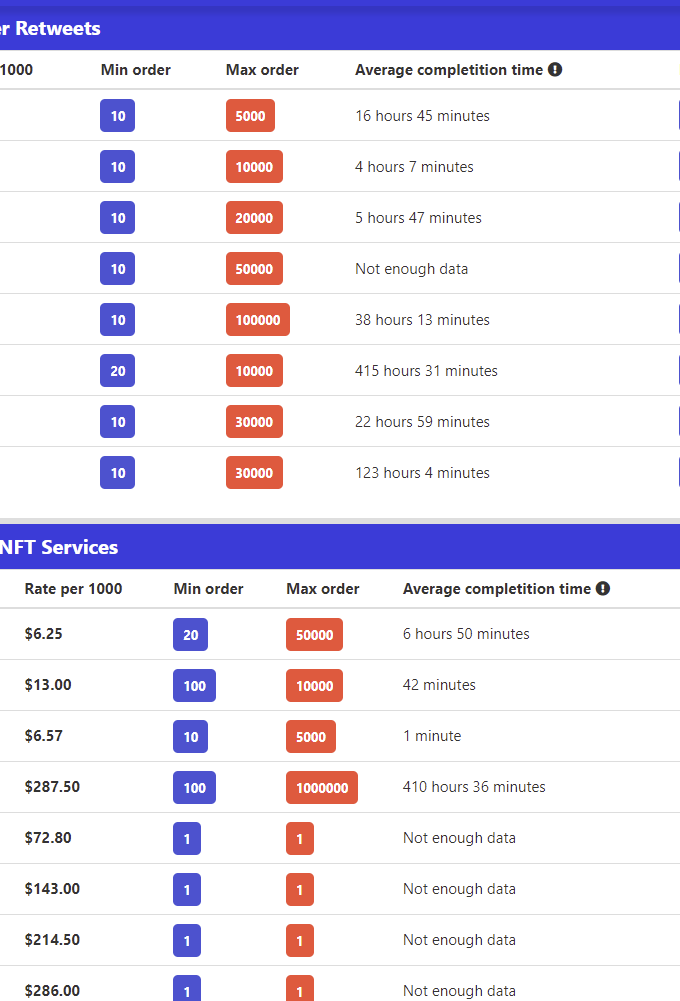This screenshot has height=1001, width=680.
Task: Select the 100000 max order badge
Action: tap(258, 320)
